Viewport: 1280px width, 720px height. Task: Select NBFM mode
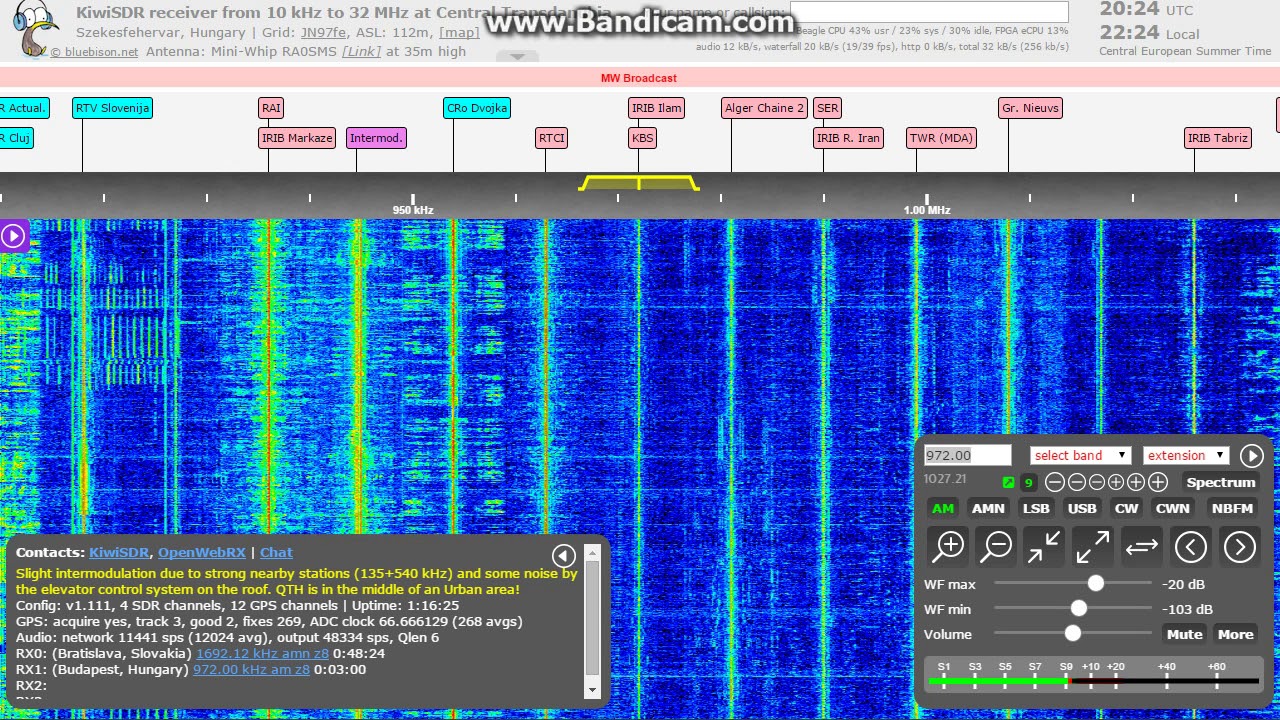[1232, 508]
